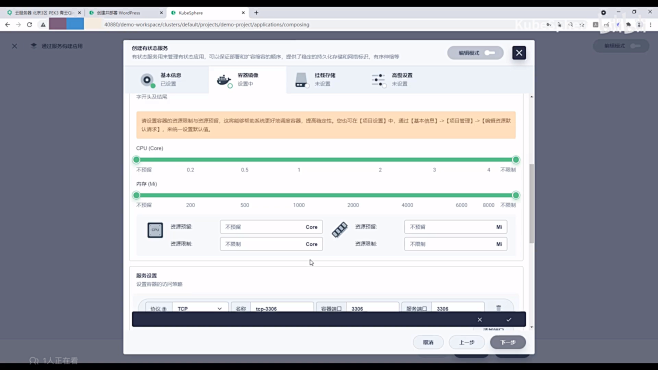Click the browser back arrow
The height and width of the screenshot is (370, 658).
tap(8, 25)
